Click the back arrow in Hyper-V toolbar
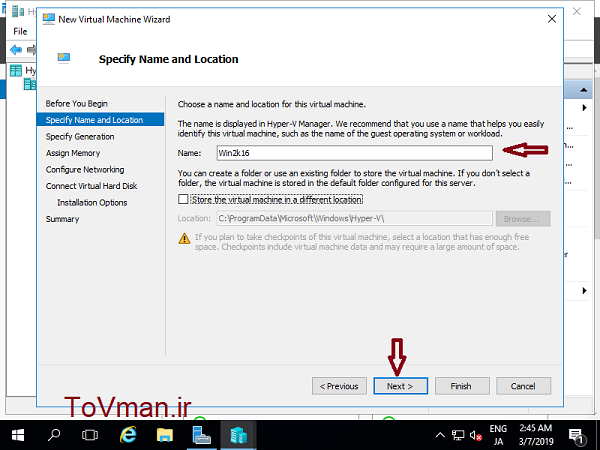 15,50
